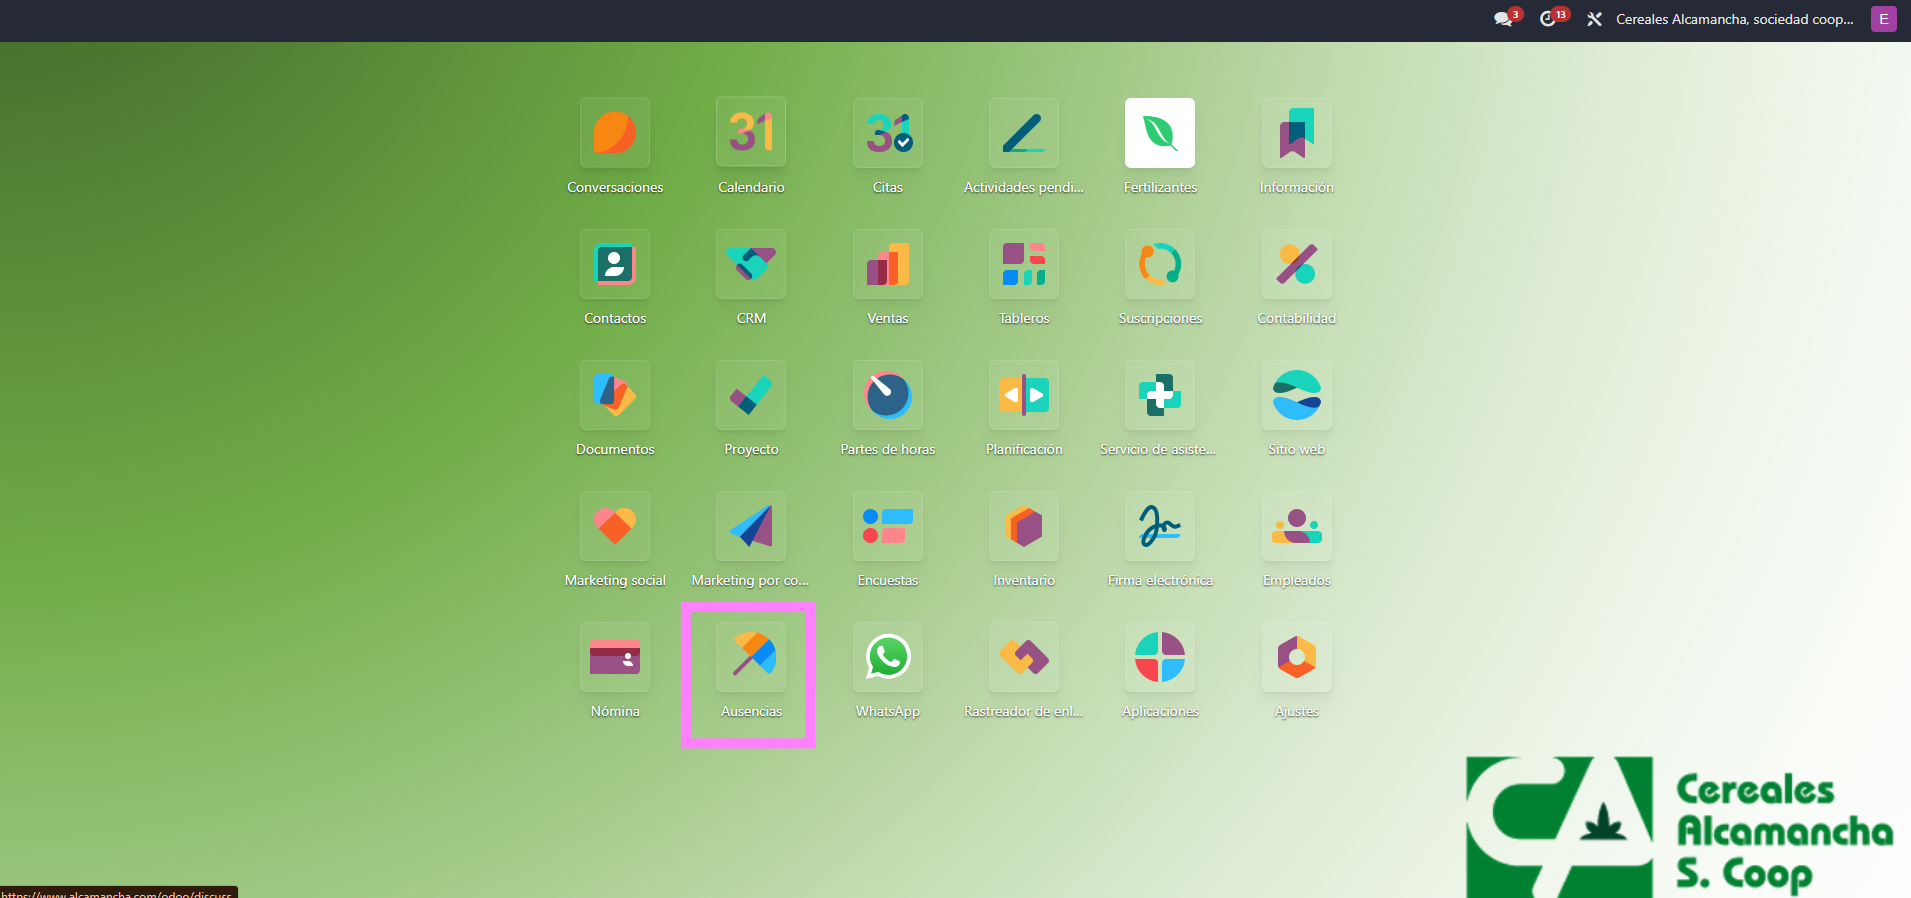The width and height of the screenshot is (1911, 898).
Task: Open the Ajustes settings app
Action: point(1296,657)
